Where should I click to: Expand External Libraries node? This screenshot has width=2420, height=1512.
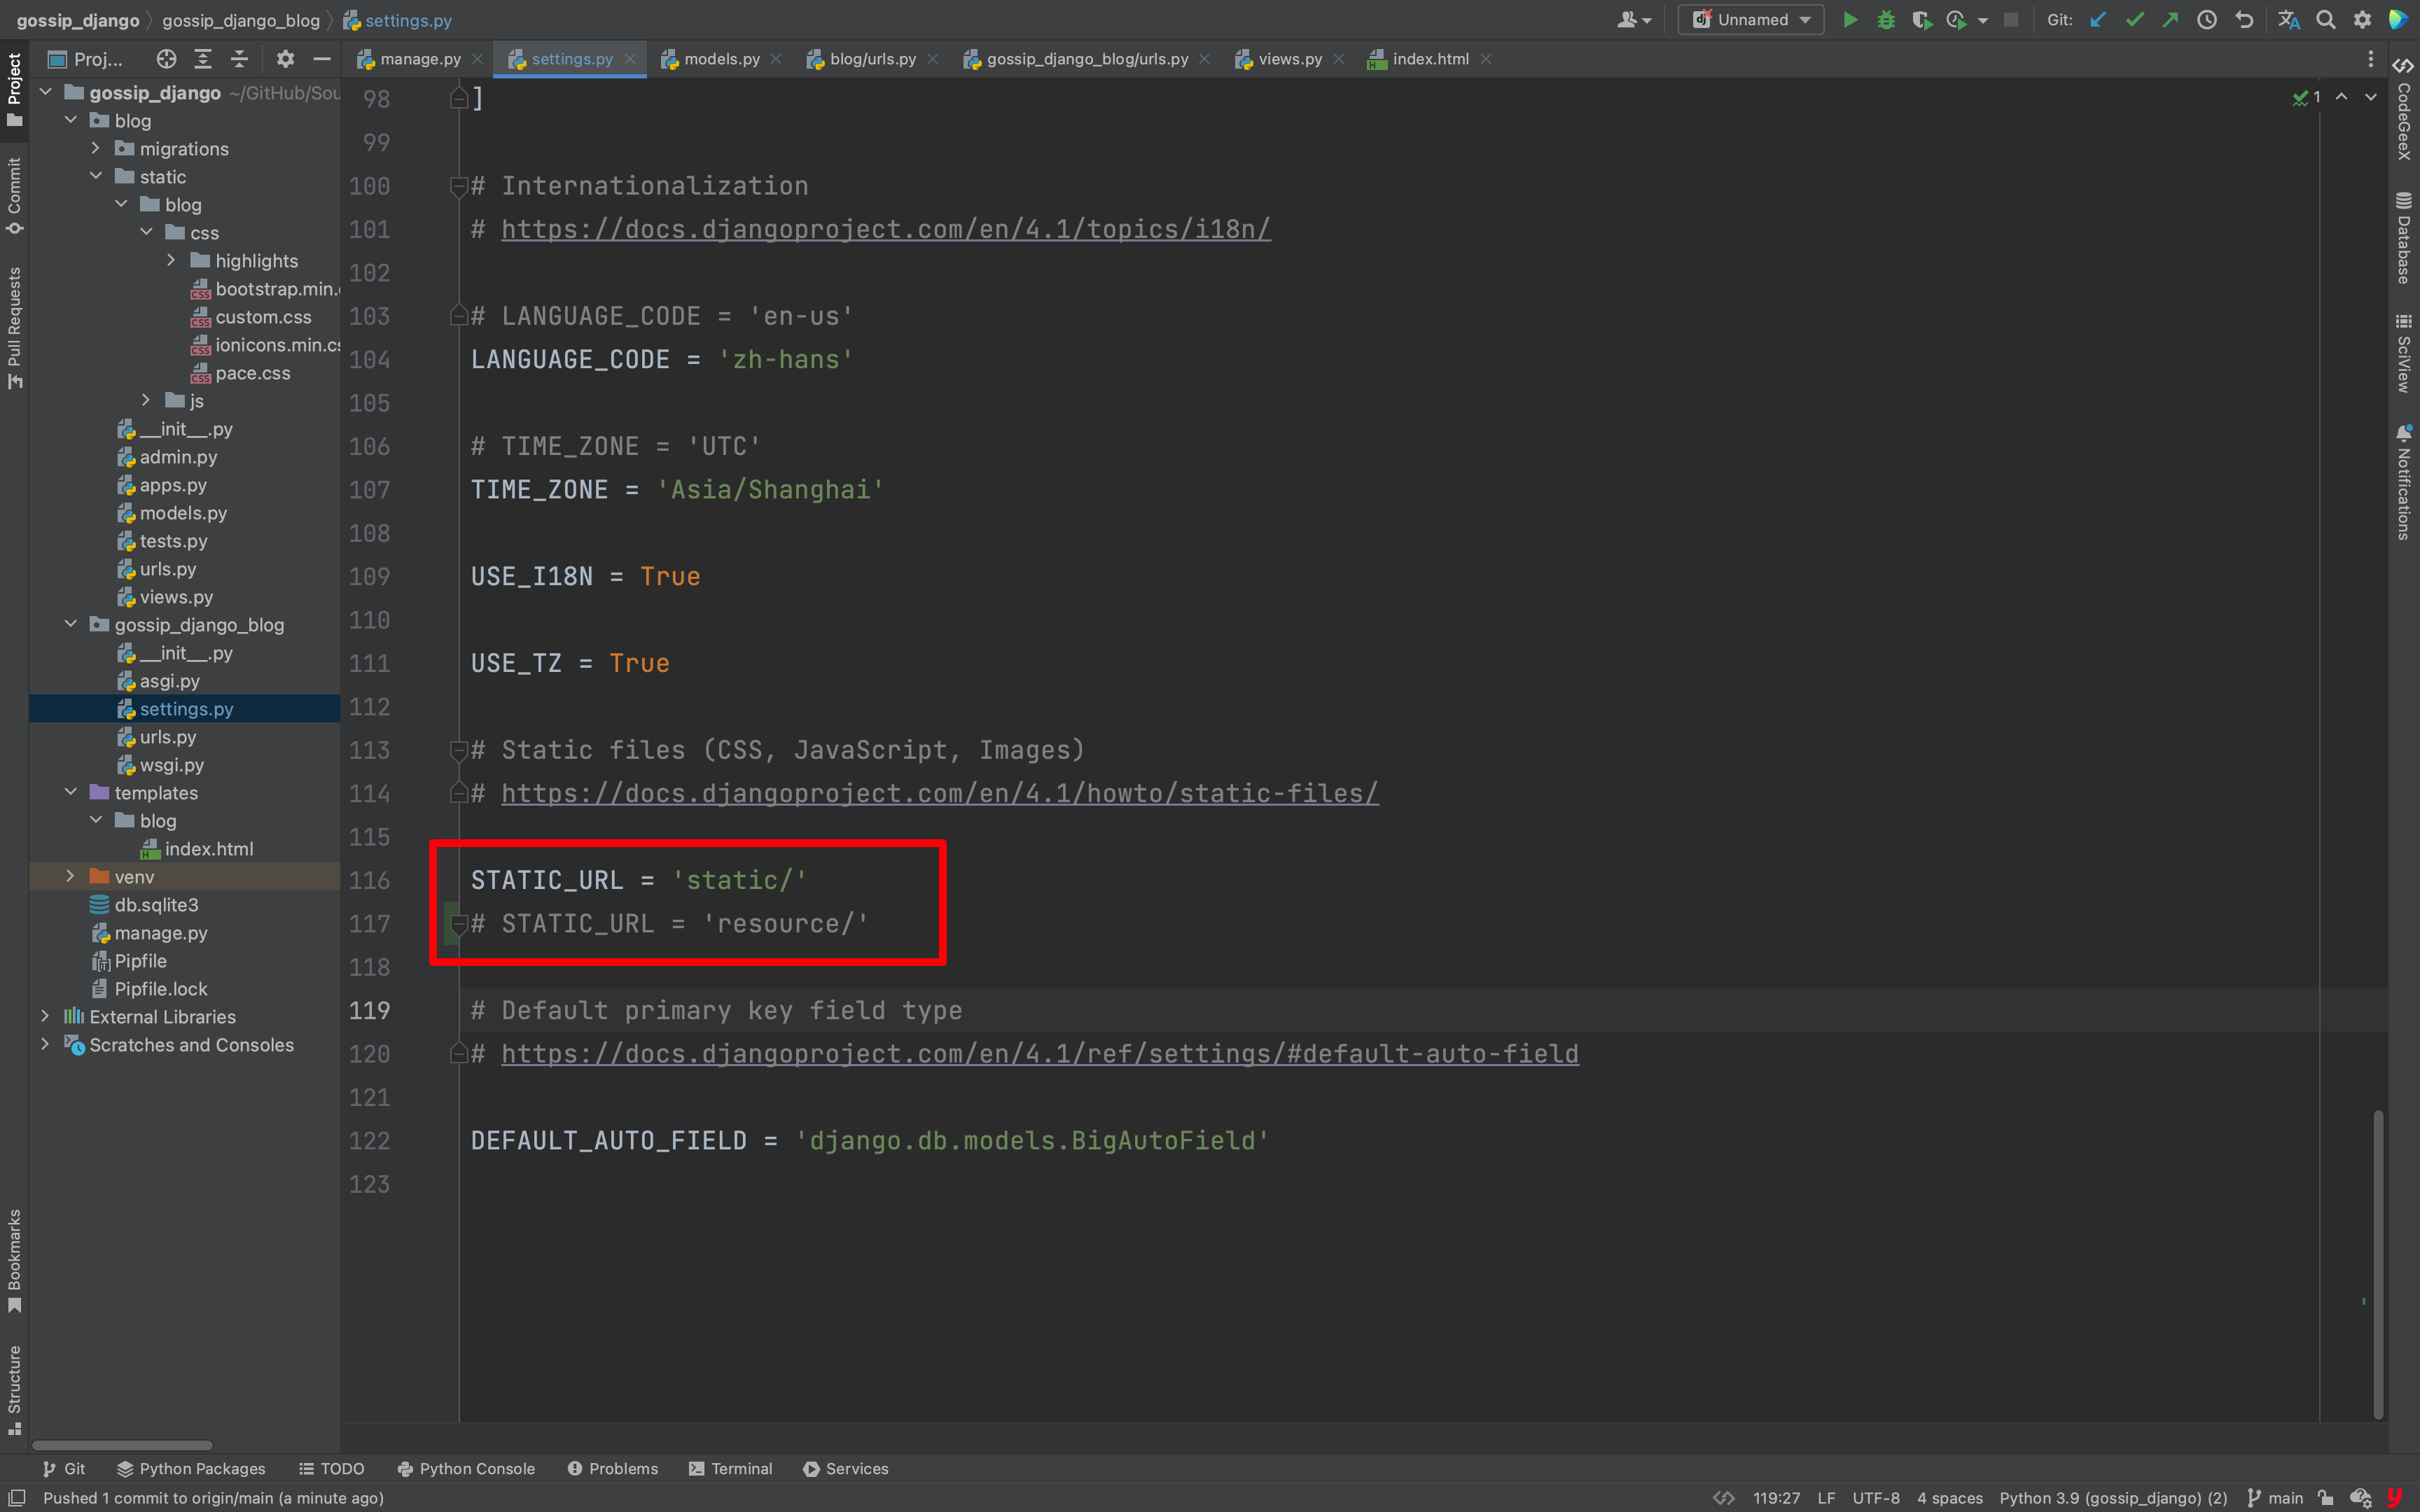45,1016
